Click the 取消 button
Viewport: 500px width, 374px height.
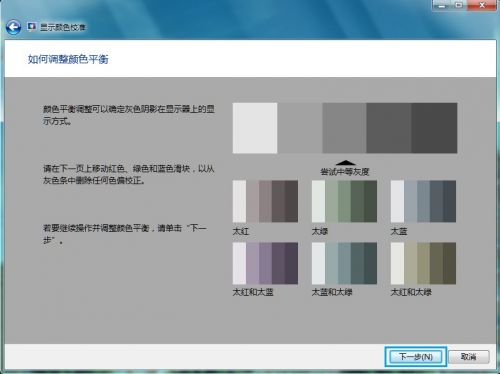(469, 357)
